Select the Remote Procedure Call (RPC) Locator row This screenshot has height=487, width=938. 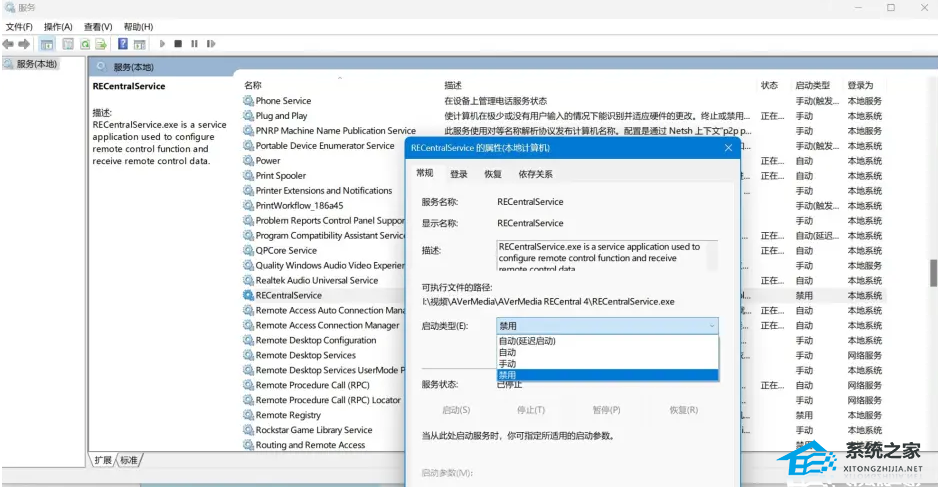point(323,400)
